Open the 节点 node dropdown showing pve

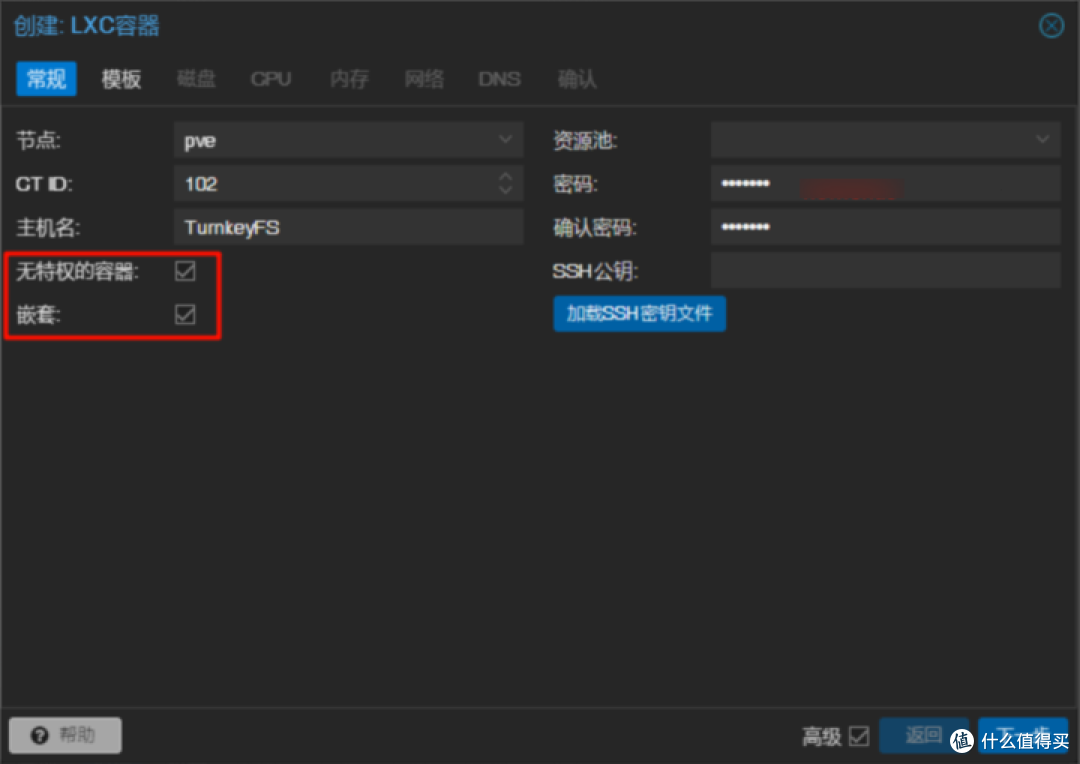coord(348,140)
